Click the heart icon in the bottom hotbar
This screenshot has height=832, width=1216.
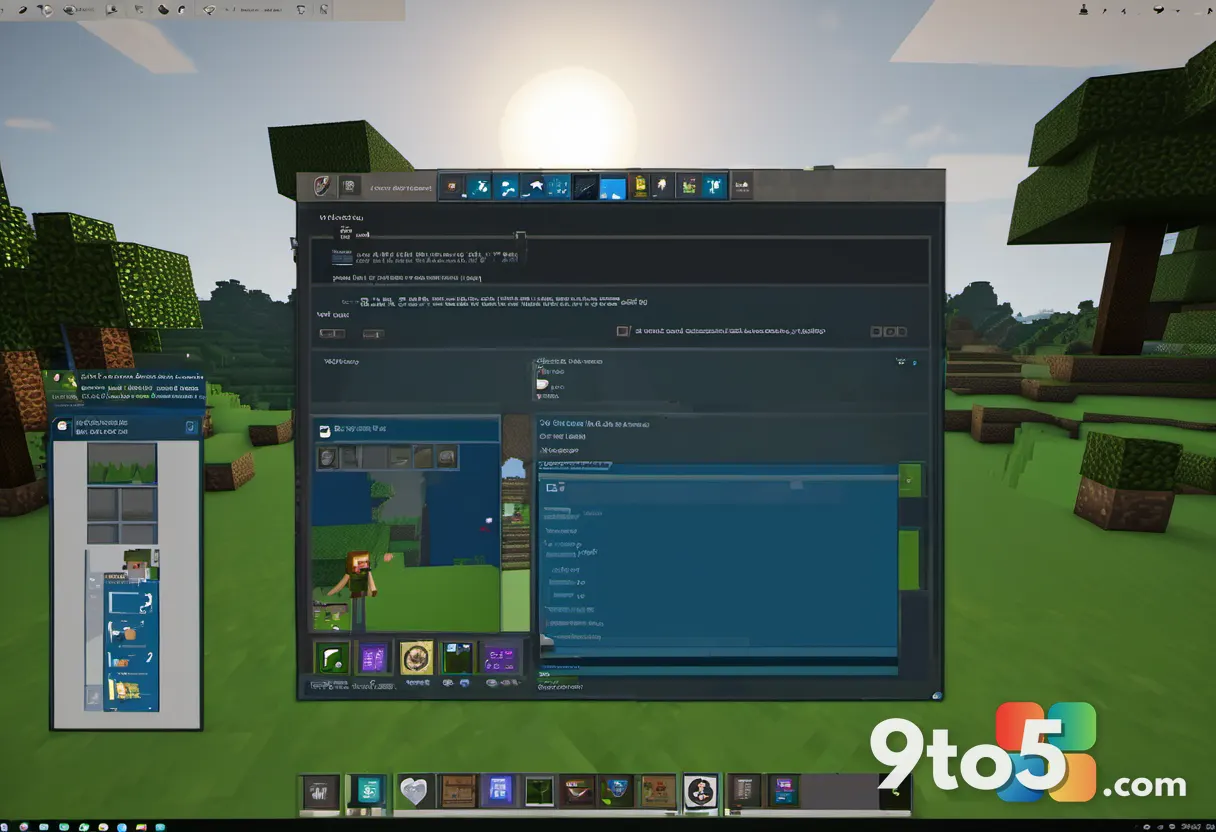[413, 792]
